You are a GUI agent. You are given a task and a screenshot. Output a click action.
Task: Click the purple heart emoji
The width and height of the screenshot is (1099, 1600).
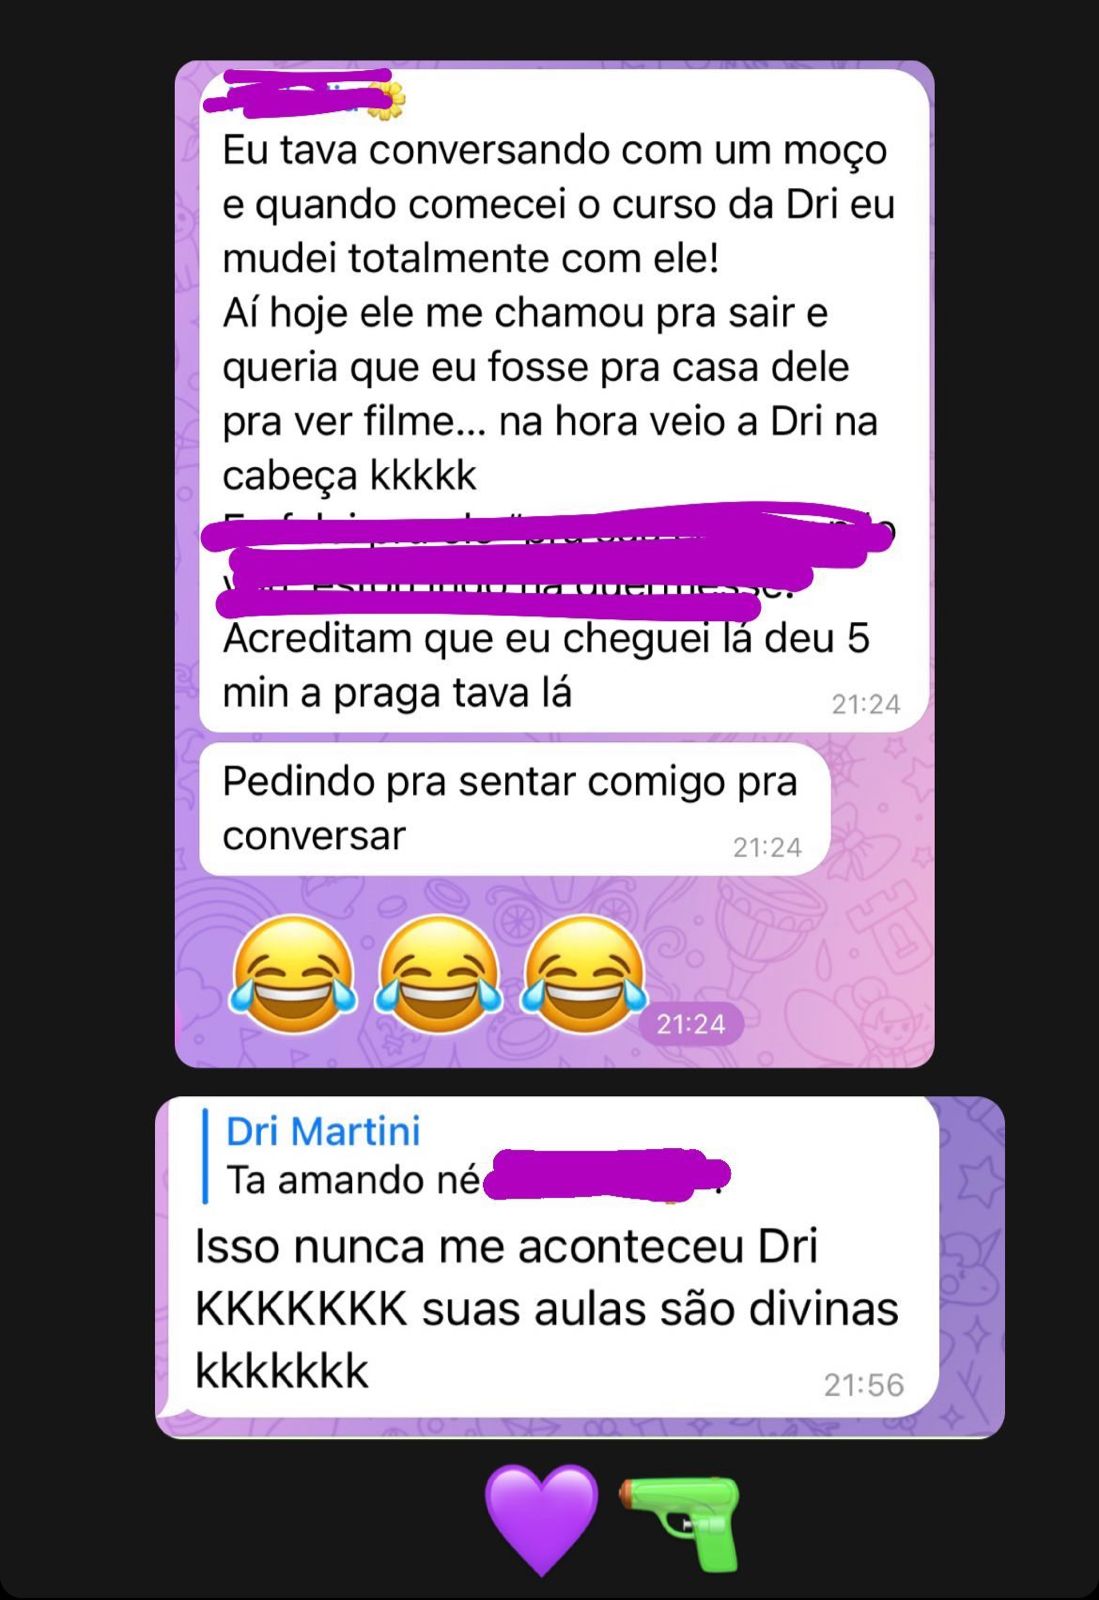(541, 1518)
